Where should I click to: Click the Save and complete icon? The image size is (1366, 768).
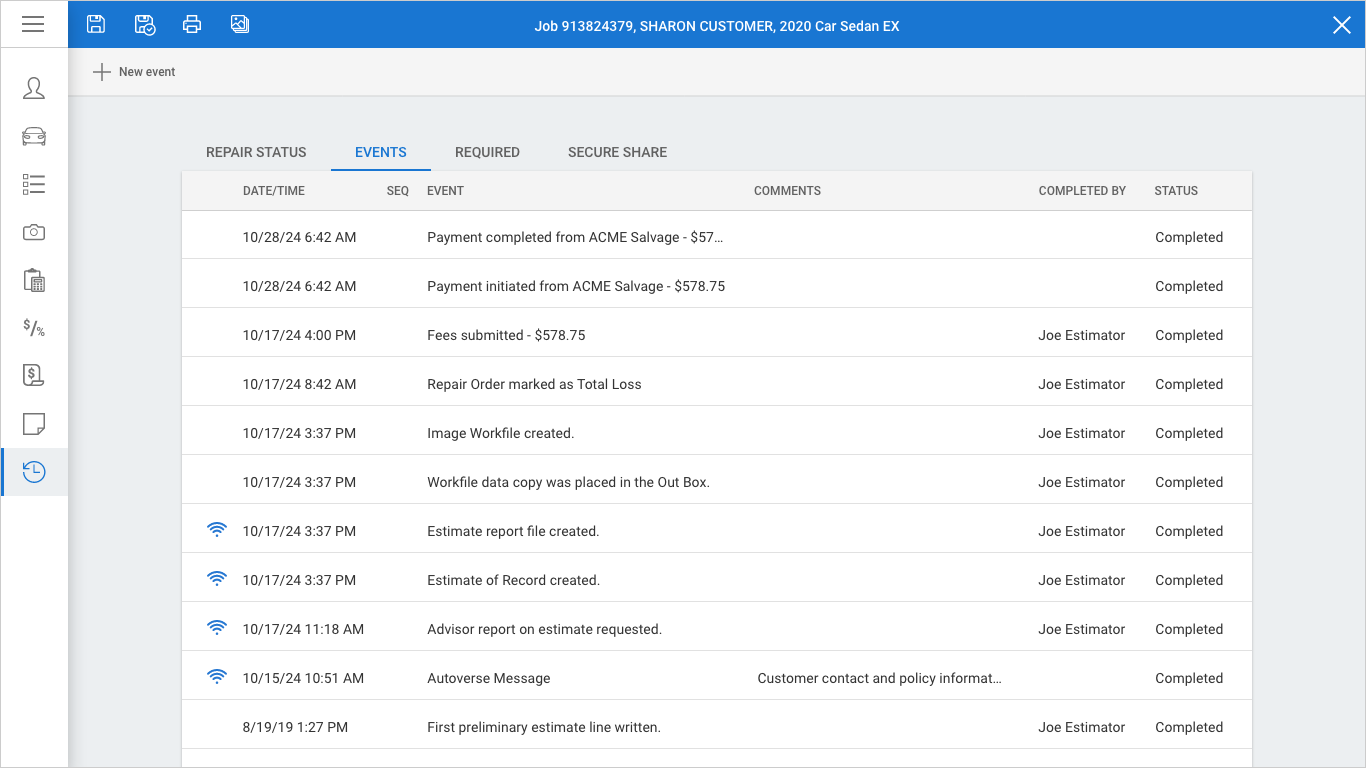click(x=144, y=24)
